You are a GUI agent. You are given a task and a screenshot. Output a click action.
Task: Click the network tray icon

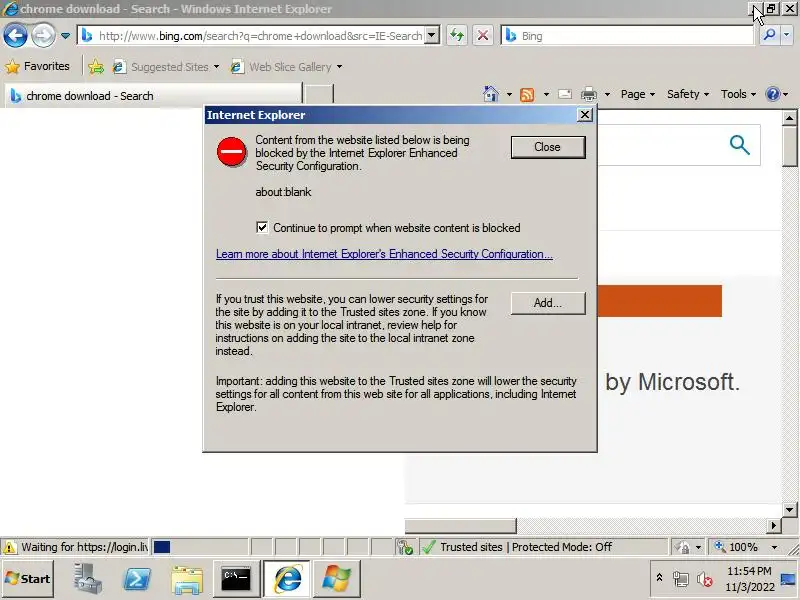(x=680, y=579)
